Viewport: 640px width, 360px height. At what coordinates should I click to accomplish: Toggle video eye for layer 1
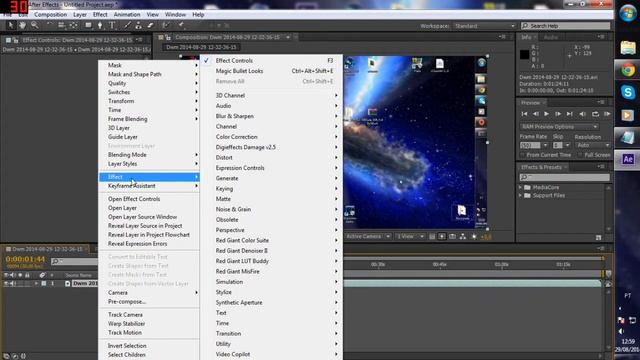[x=6, y=283]
